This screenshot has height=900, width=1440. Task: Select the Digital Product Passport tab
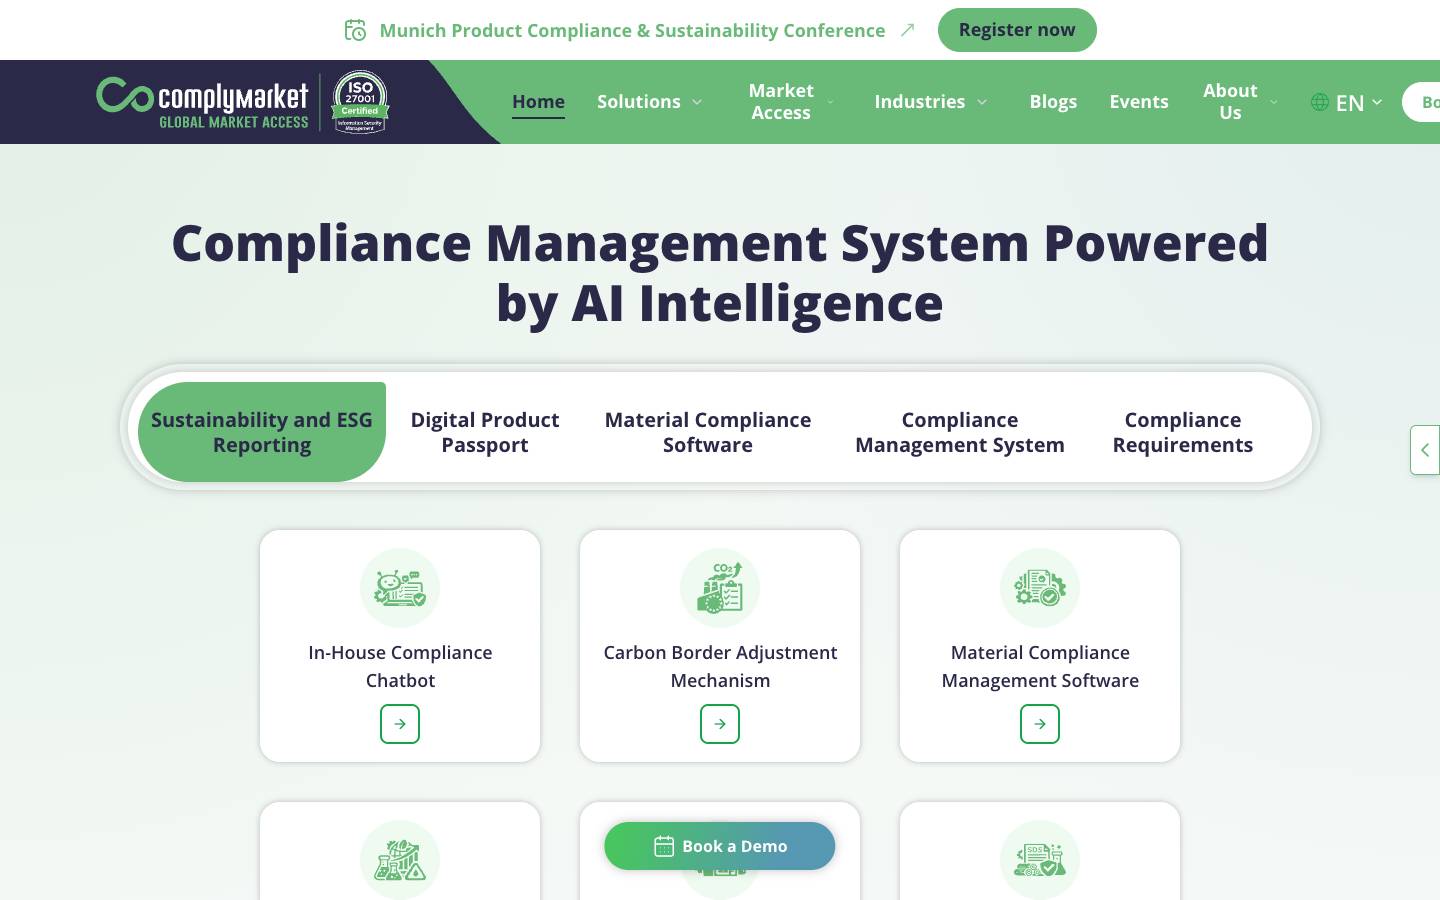click(485, 432)
